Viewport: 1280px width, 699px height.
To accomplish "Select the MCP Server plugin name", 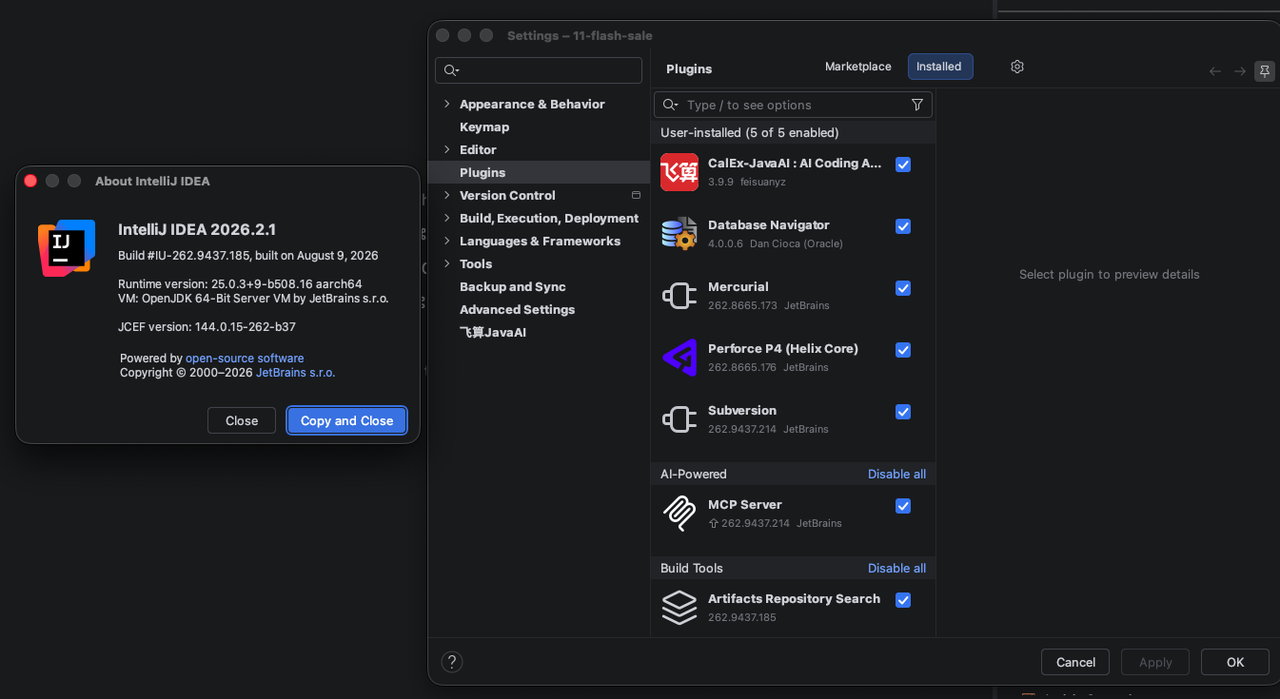I will pos(745,505).
